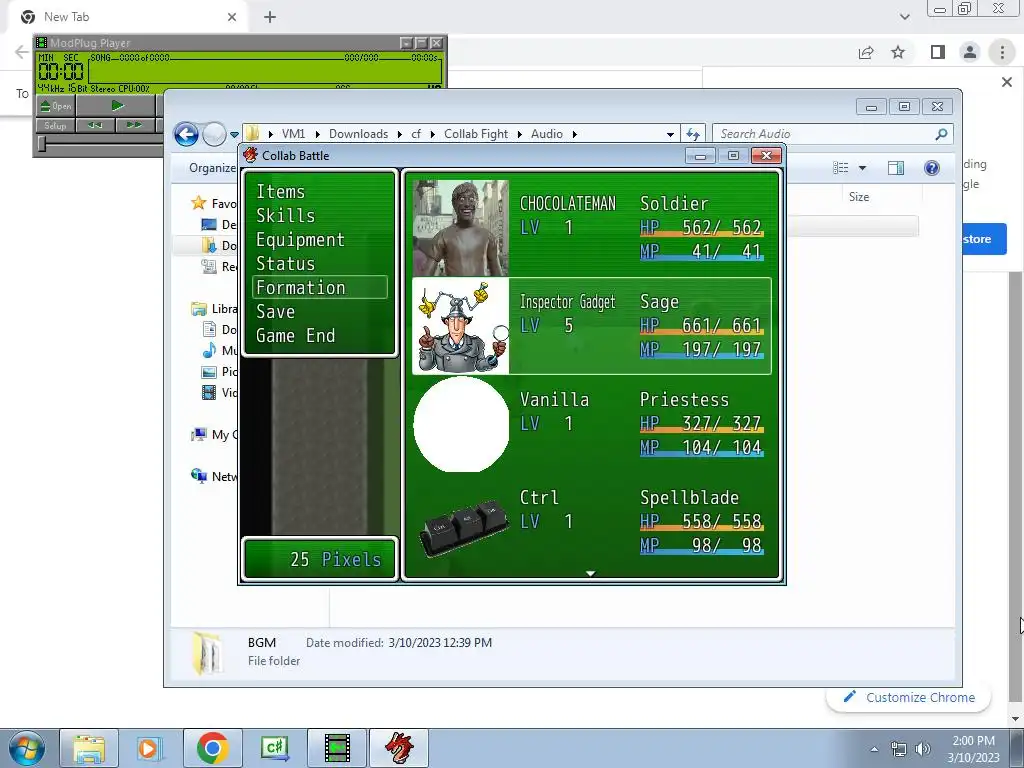1024x768 pixels.
Task: Open the address bar history dropdown
Action: (x=670, y=134)
